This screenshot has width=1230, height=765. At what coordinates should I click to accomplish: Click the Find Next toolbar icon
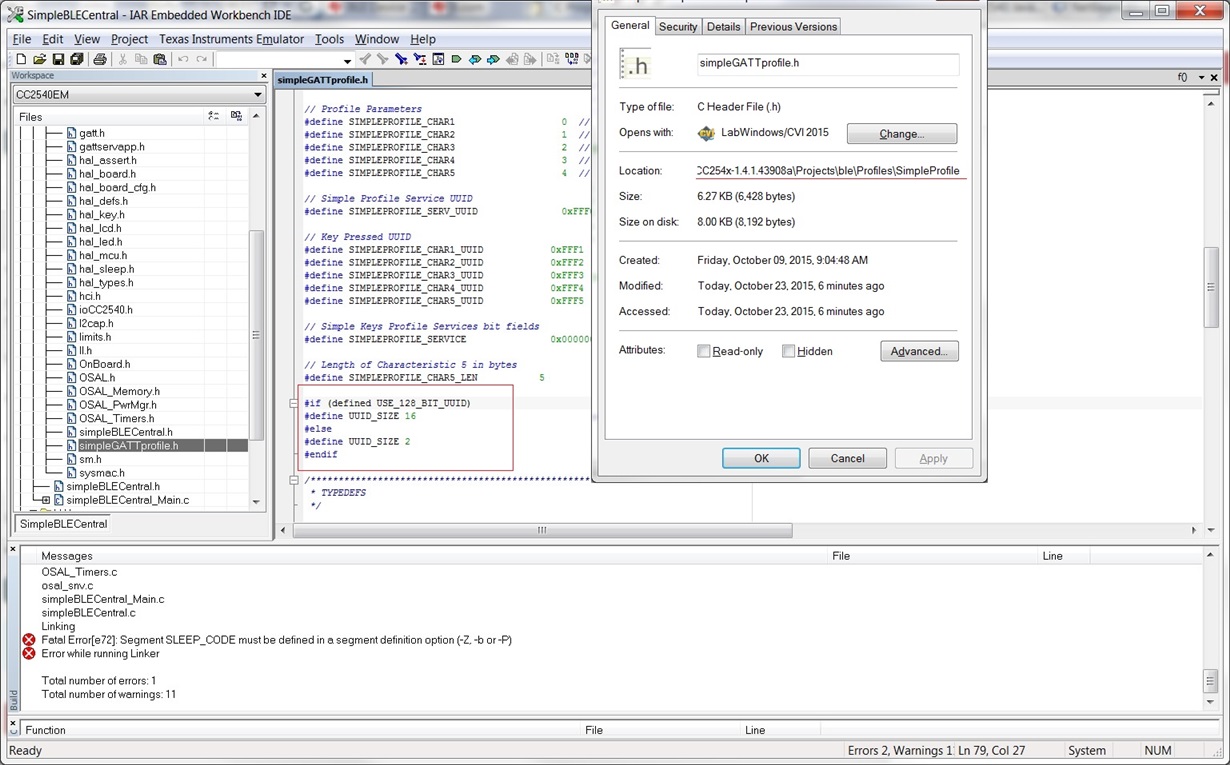point(383,60)
